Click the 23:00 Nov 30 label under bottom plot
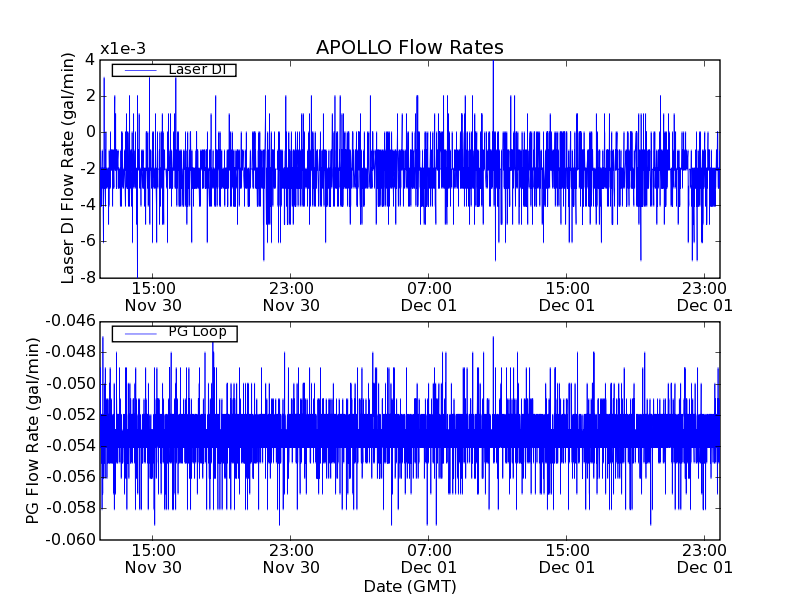This screenshot has height=600, width=800. click(291, 558)
